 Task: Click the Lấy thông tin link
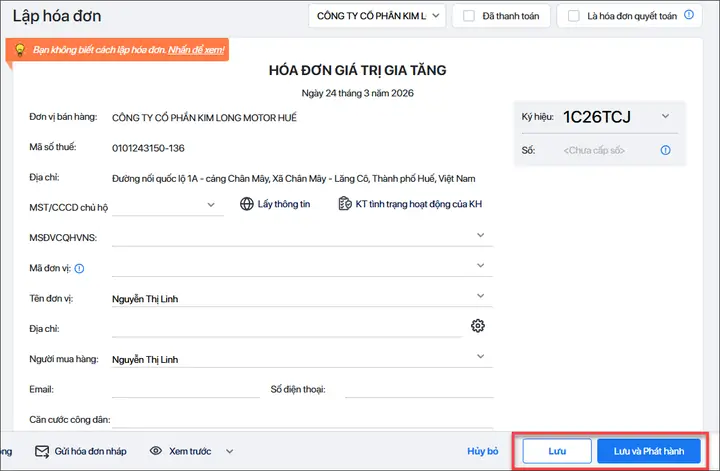pyautogui.click(x=284, y=204)
